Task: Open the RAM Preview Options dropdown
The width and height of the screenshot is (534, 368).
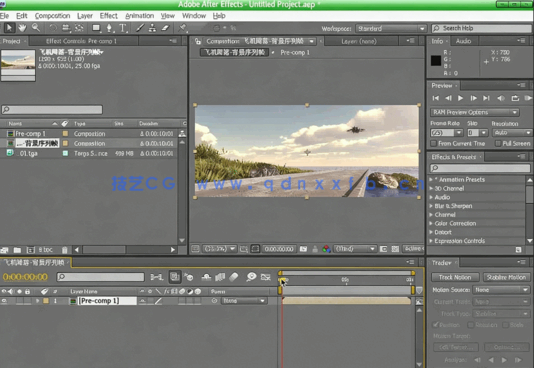Action: 475,112
